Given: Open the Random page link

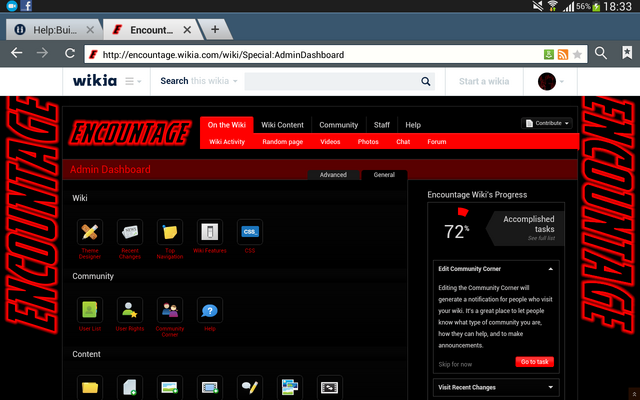Looking at the screenshot, I should (282, 142).
